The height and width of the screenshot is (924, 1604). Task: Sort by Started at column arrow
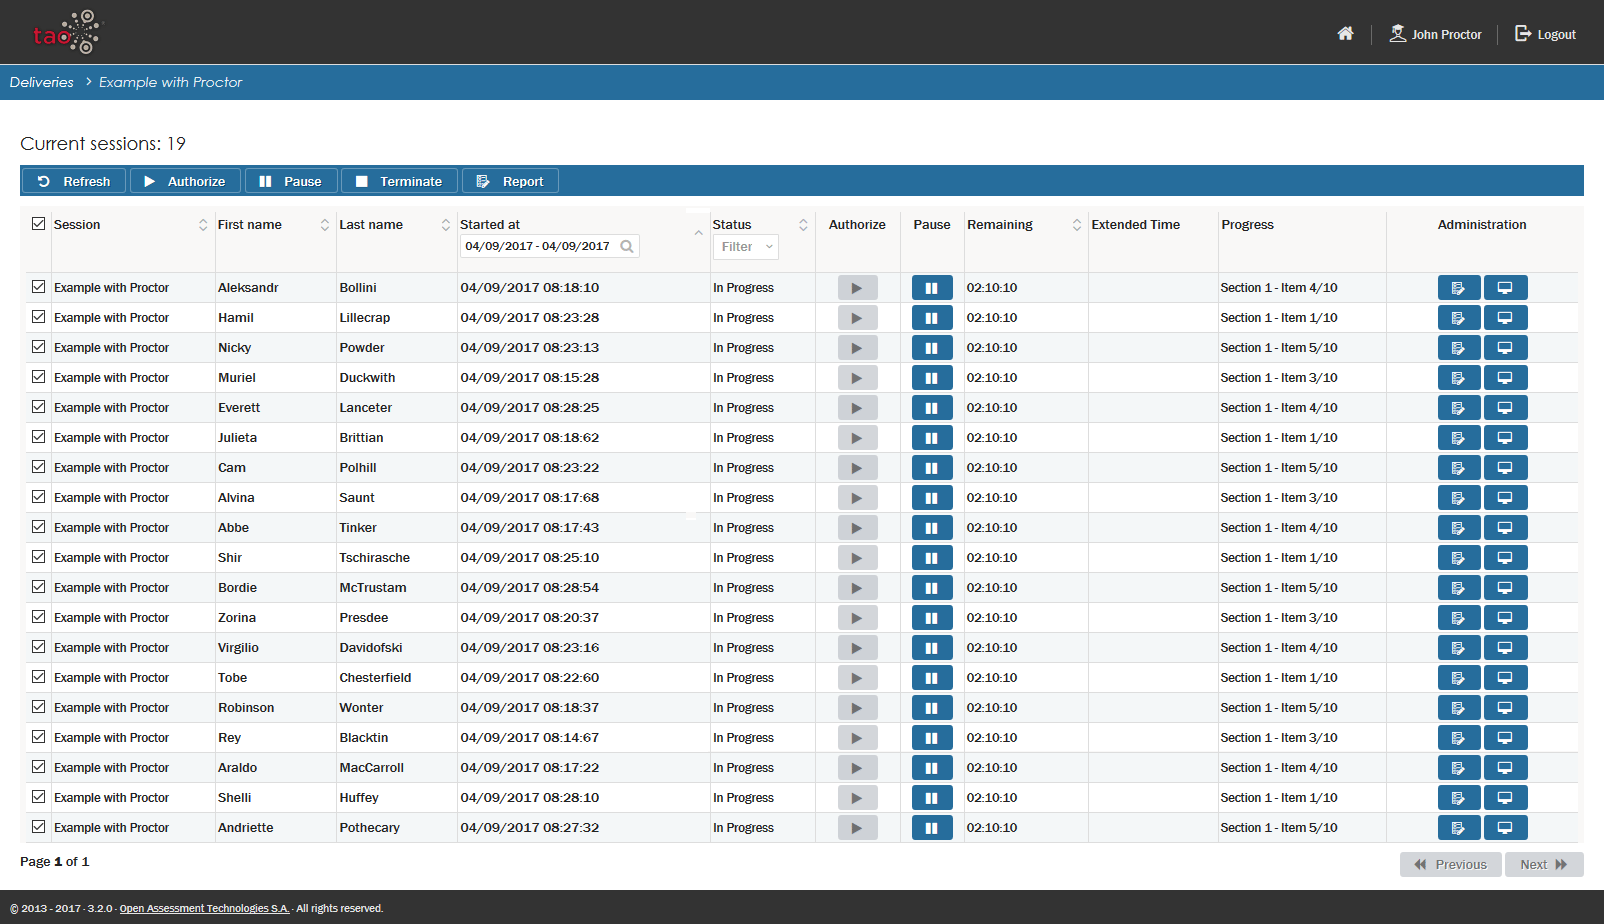698,233
